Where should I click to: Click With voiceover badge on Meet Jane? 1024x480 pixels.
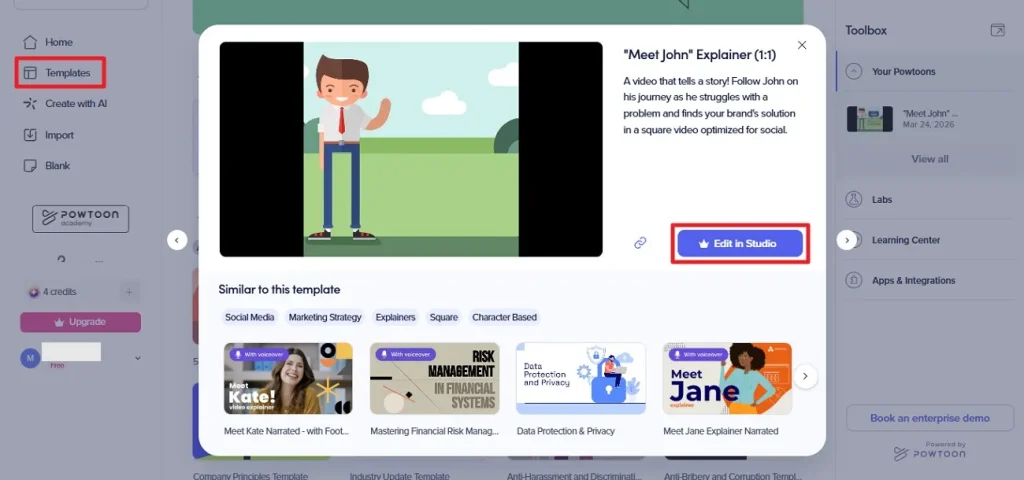pyautogui.click(x=697, y=355)
